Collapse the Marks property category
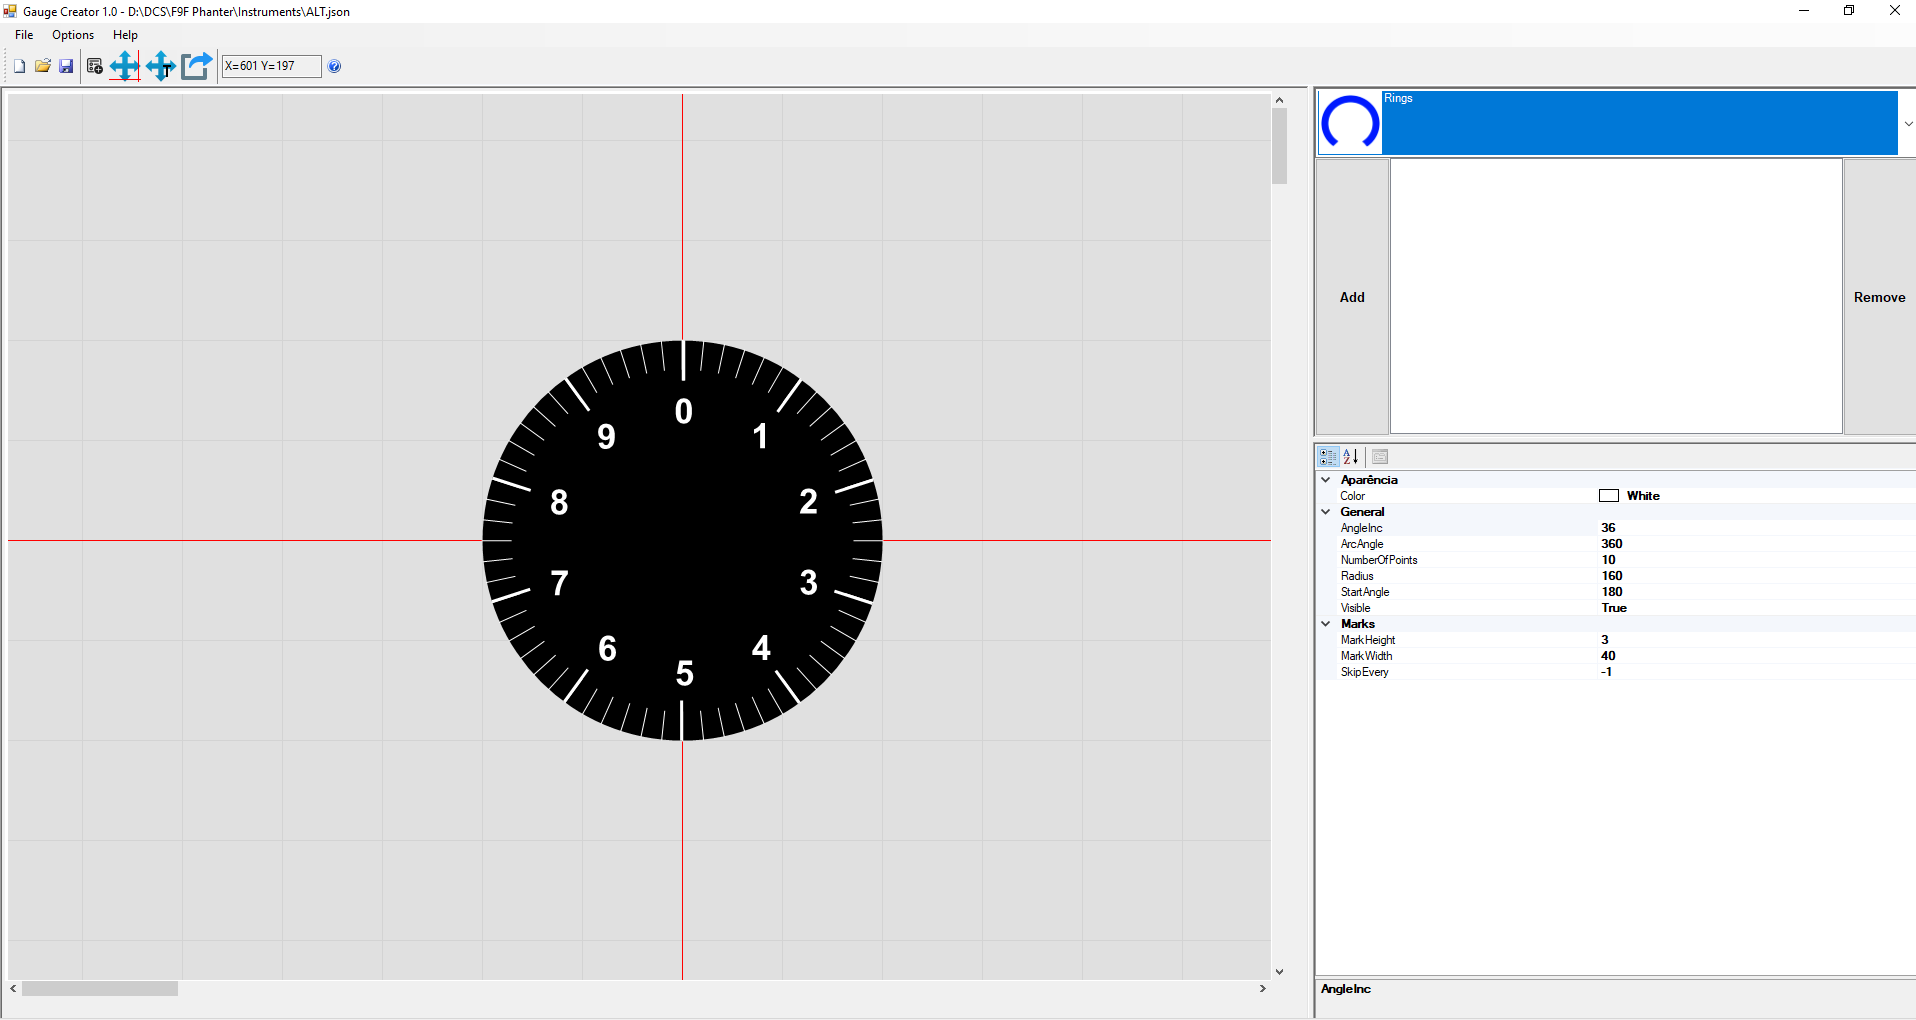The height and width of the screenshot is (1020, 1916). (x=1326, y=624)
